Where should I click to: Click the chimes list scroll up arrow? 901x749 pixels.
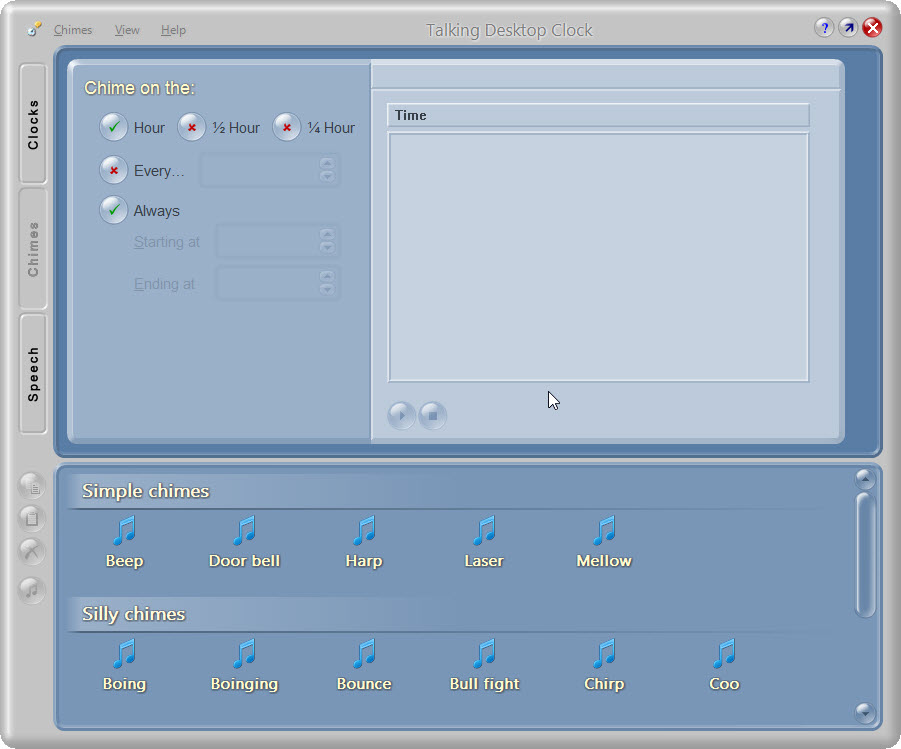(x=865, y=479)
